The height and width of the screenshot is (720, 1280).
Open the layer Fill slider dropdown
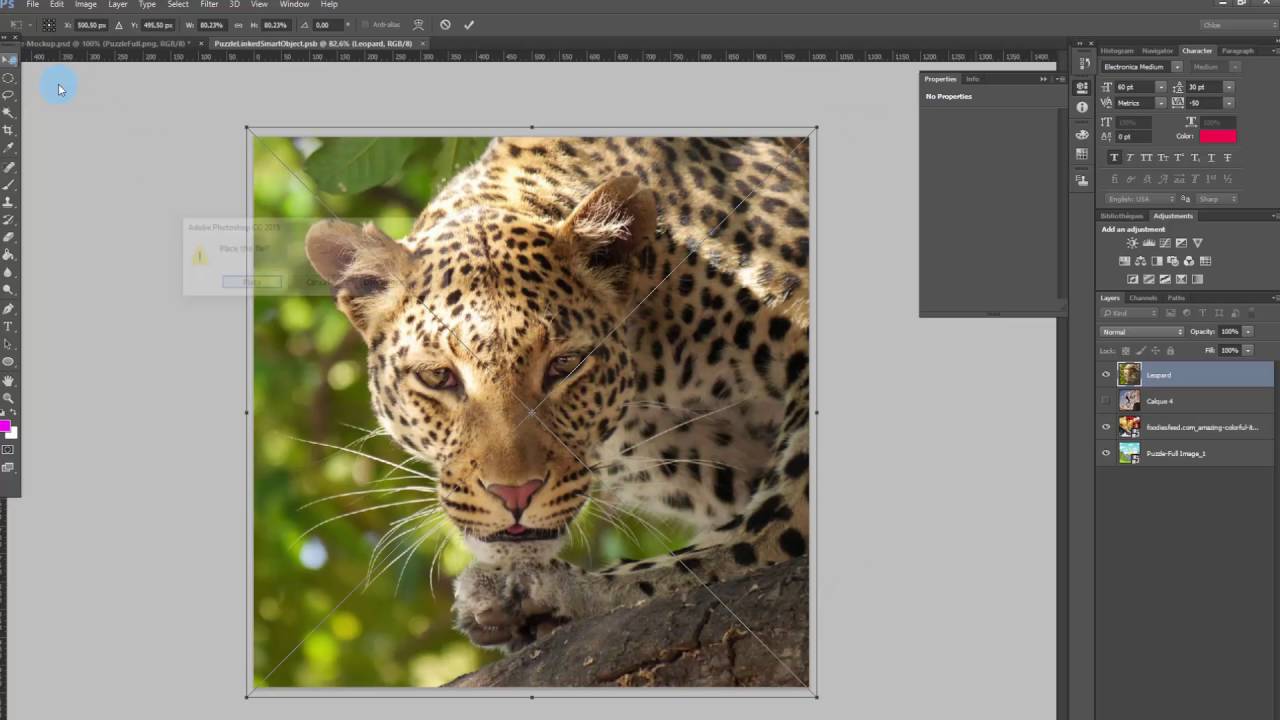tap(1247, 350)
